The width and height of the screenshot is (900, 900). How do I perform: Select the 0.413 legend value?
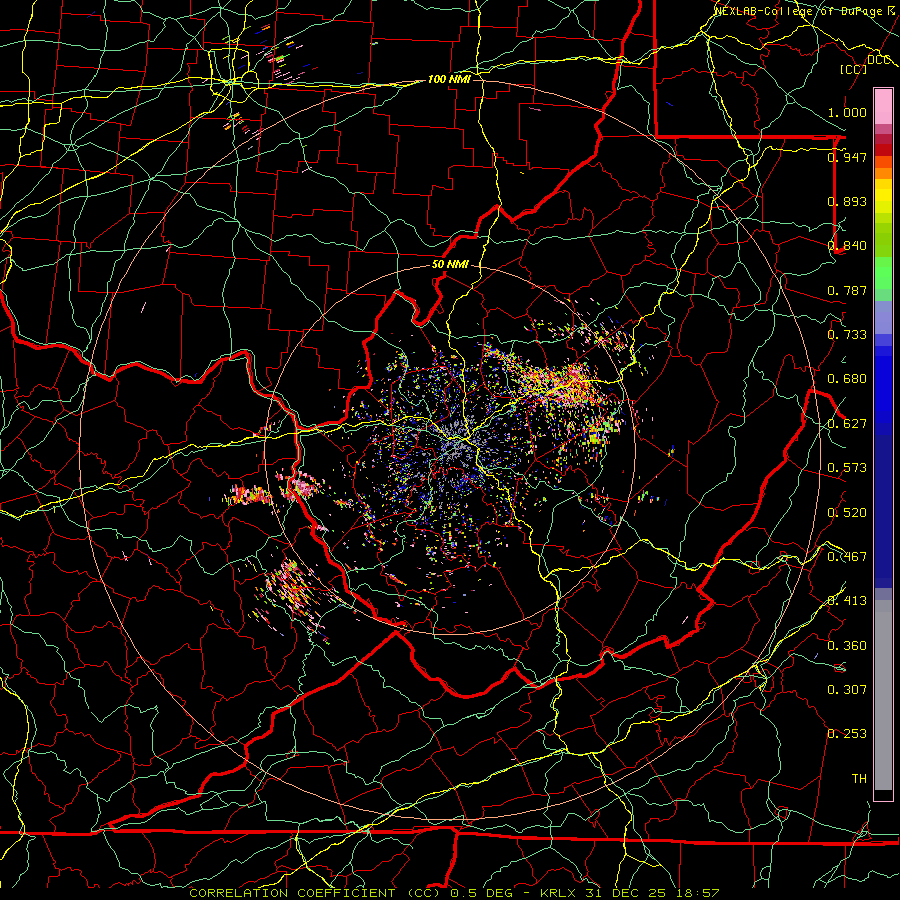pyautogui.click(x=847, y=601)
